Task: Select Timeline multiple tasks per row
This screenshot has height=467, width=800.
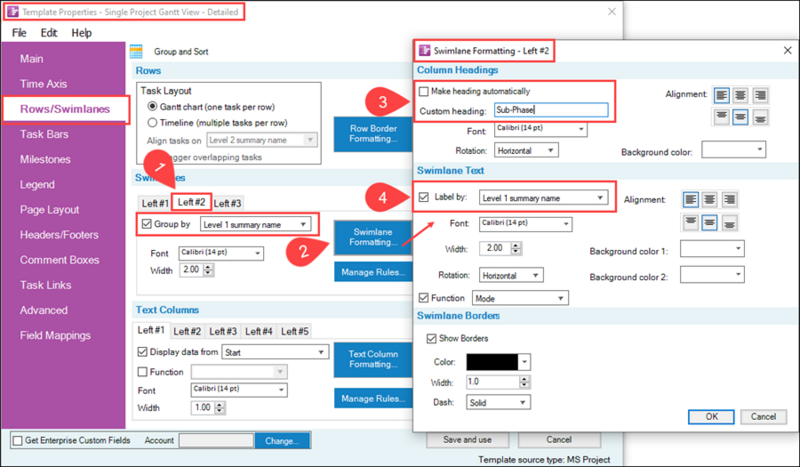Action: (152, 122)
